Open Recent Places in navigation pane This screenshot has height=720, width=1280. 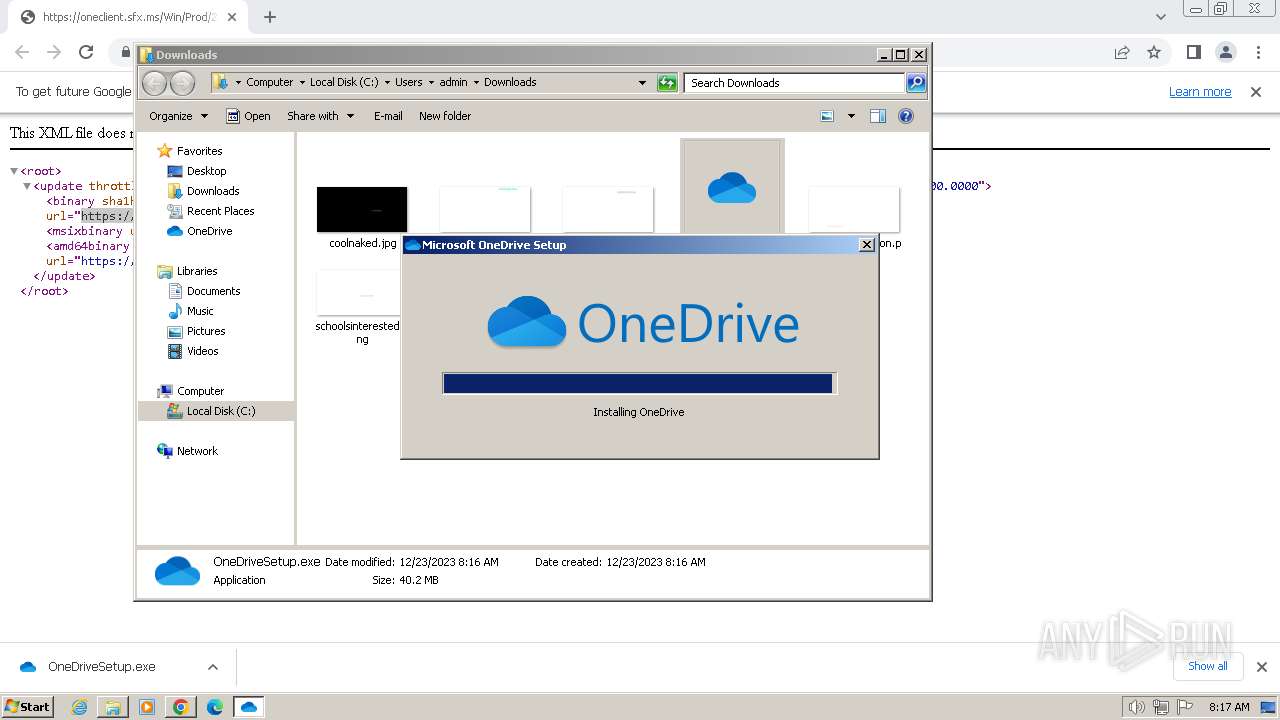[x=211, y=211]
